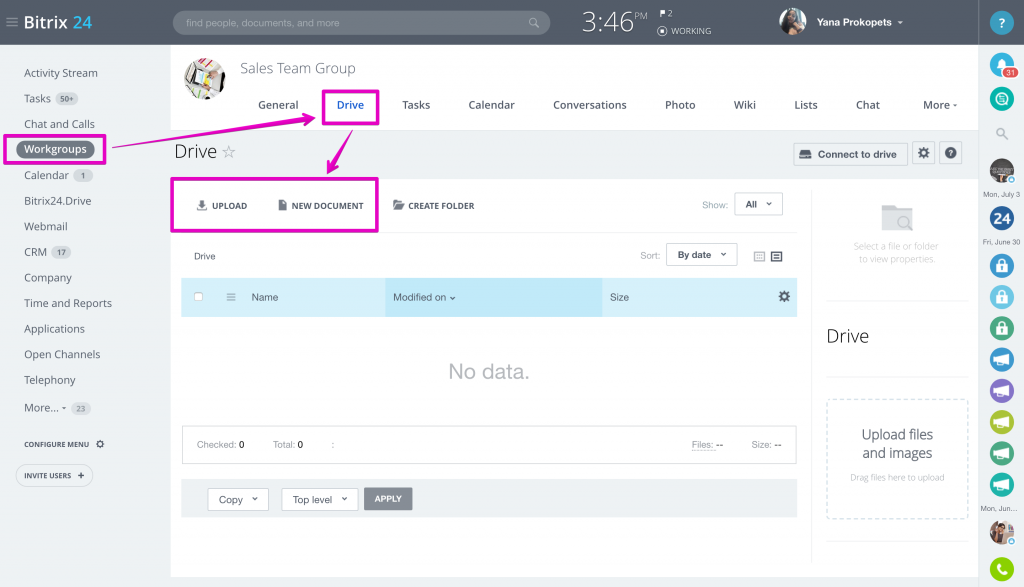Tick the select-all checkbox in table header

tap(199, 296)
